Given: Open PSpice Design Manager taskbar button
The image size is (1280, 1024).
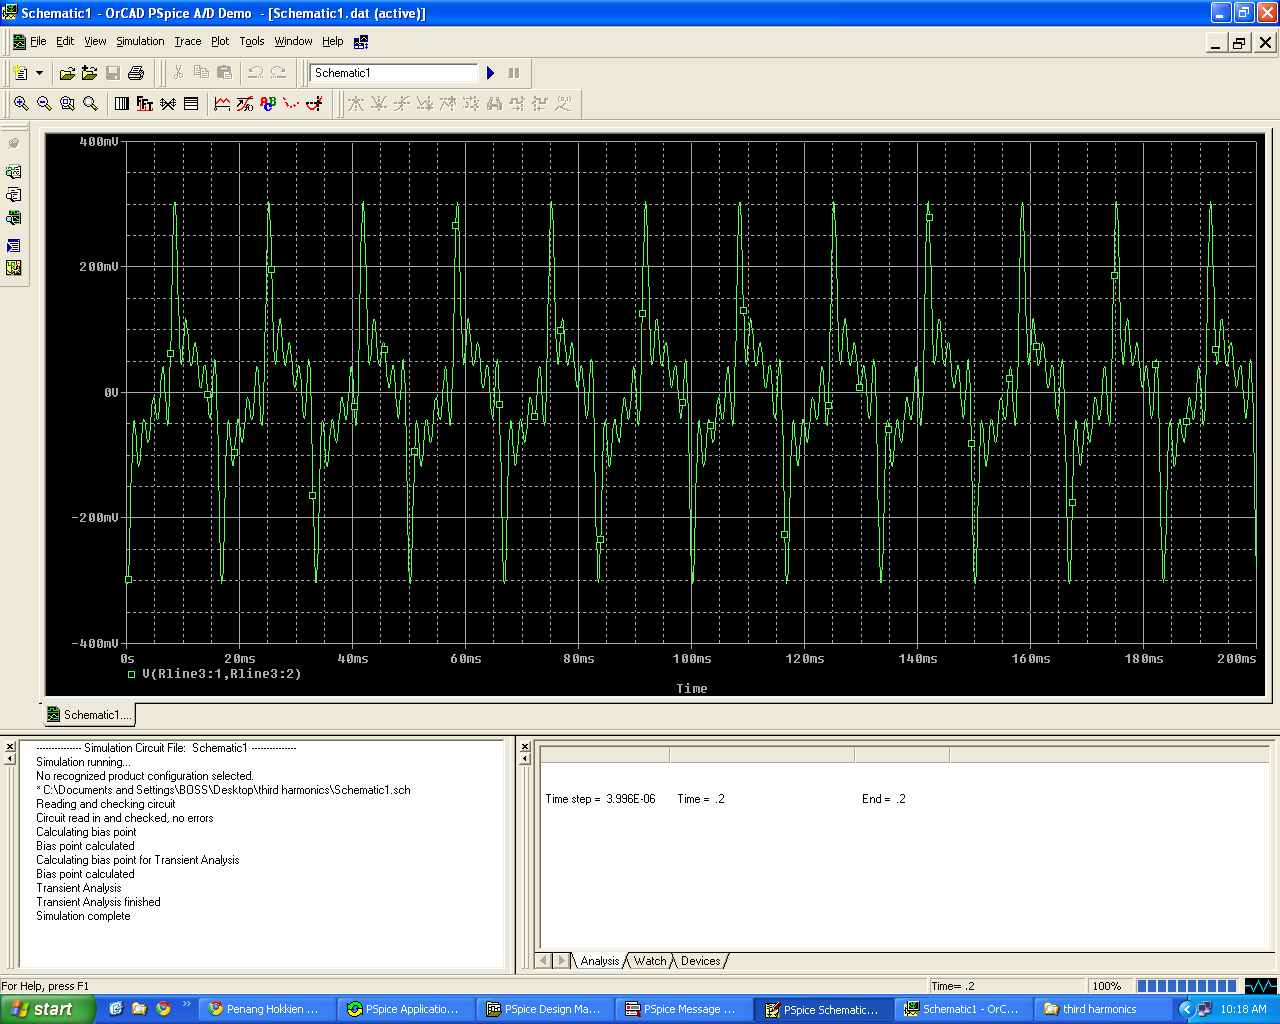Looking at the screenshot, I should coord(544,1009).
